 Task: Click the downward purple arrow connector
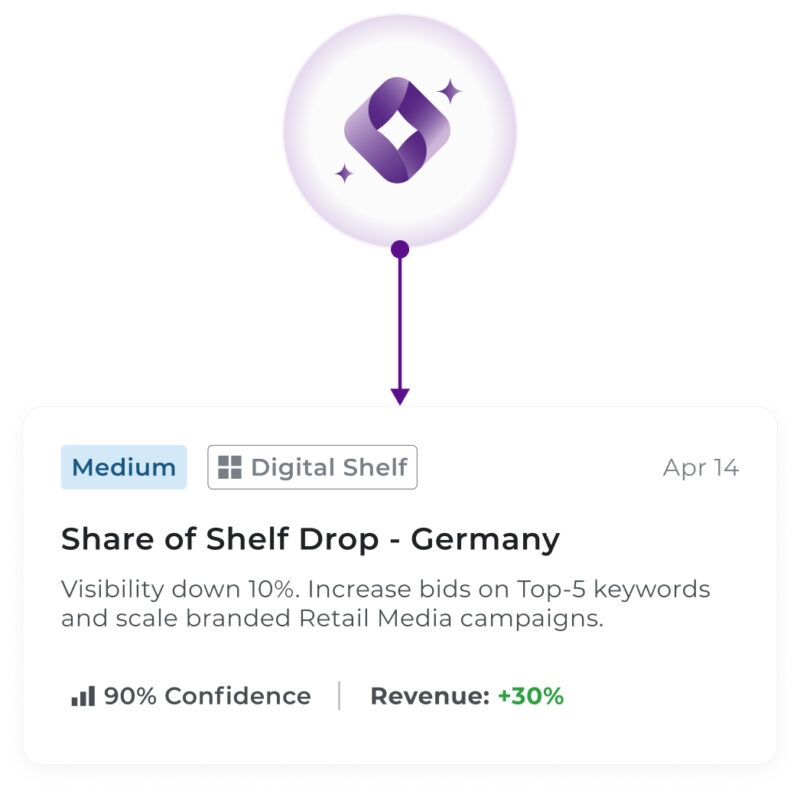tap(401, 330)
